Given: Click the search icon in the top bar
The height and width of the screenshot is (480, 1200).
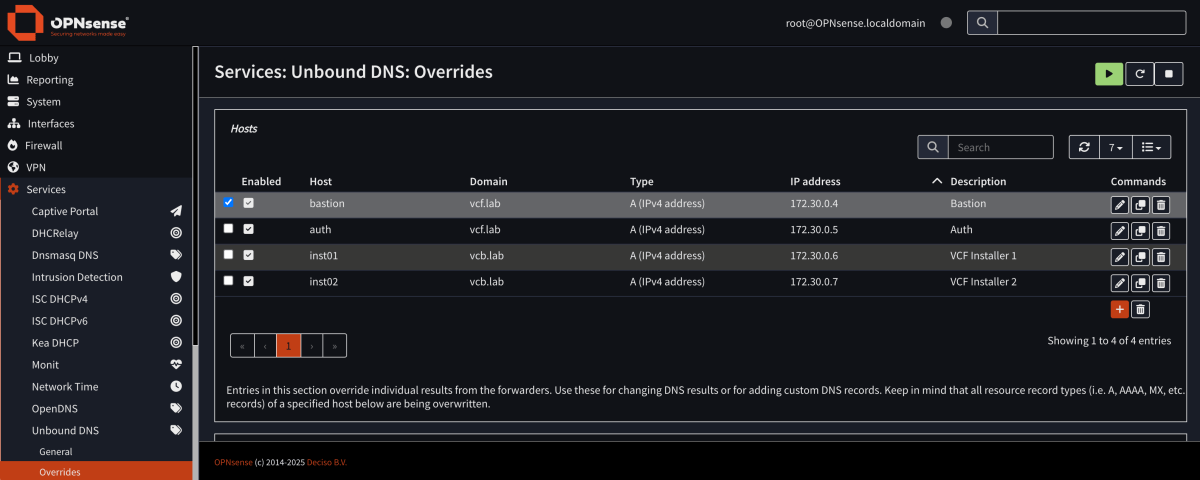Looking at the screenshot, I should coord(983,22).
